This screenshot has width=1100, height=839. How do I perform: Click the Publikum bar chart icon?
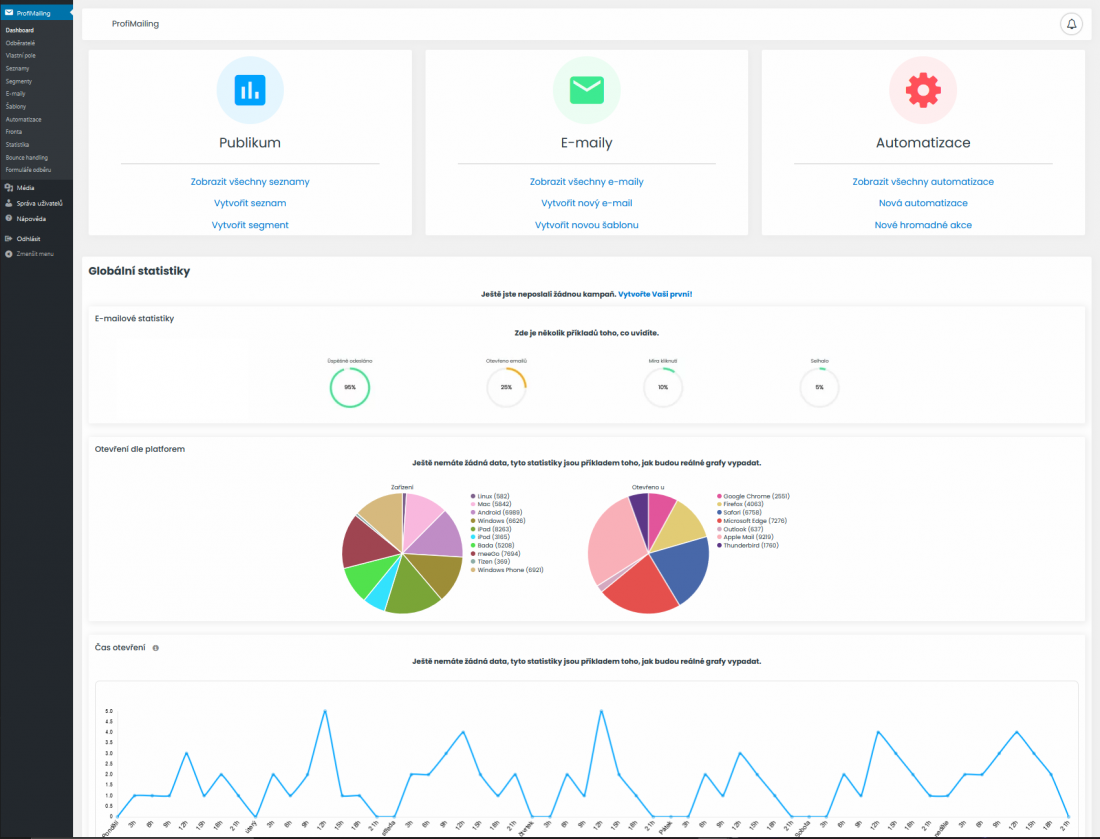(250, 90)
